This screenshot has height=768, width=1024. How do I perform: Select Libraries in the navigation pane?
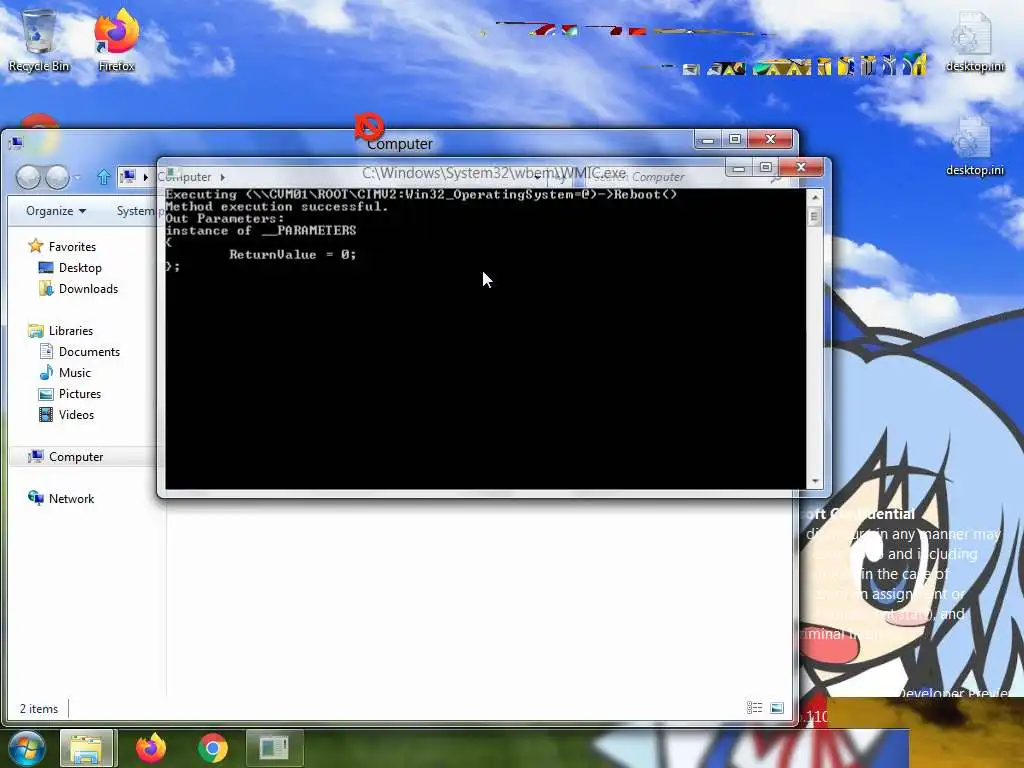coord(61,330)
